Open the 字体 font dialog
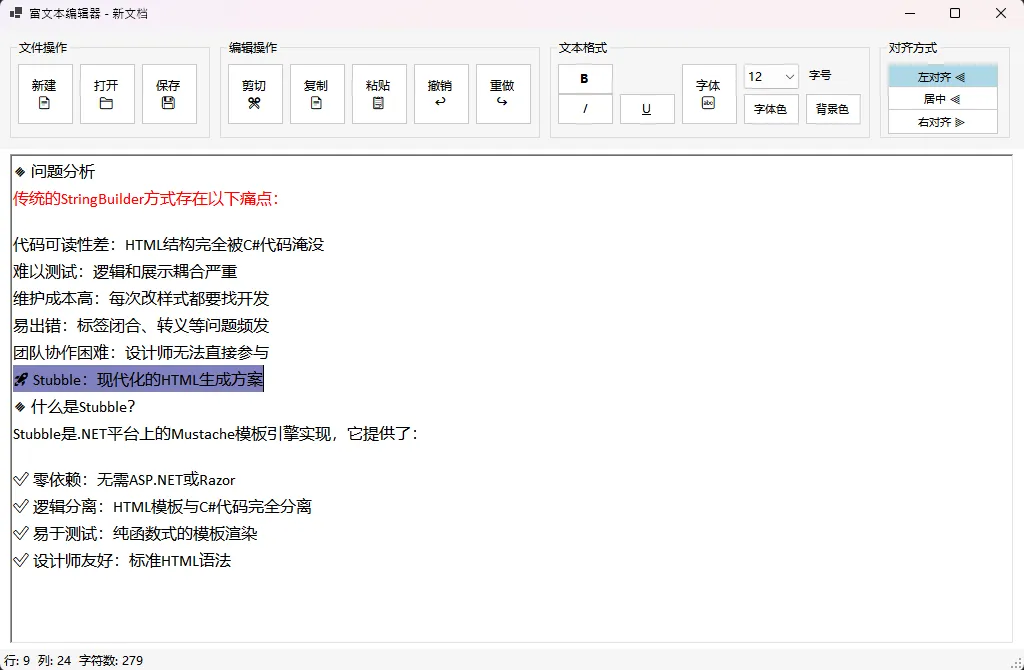The image size is (1024, 670). pyautogui.click(x=709, y=94)
